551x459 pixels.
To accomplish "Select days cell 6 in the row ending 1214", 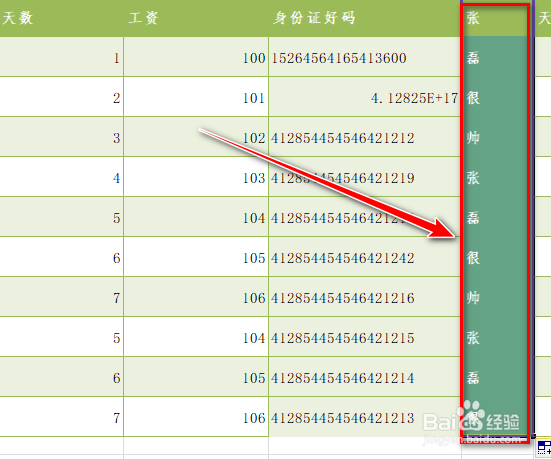I will point(61,377).
